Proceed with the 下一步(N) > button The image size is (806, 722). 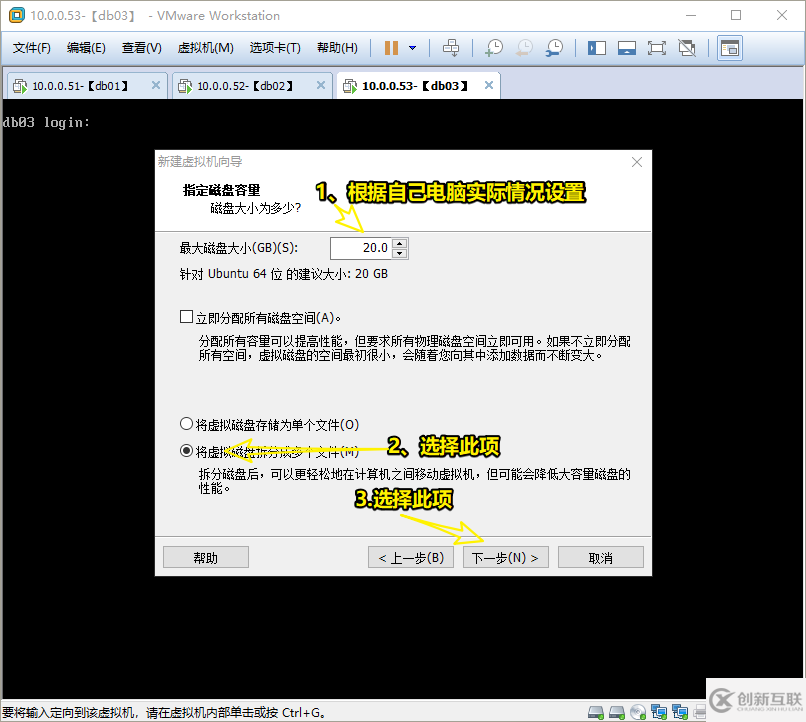pos(505,558)
